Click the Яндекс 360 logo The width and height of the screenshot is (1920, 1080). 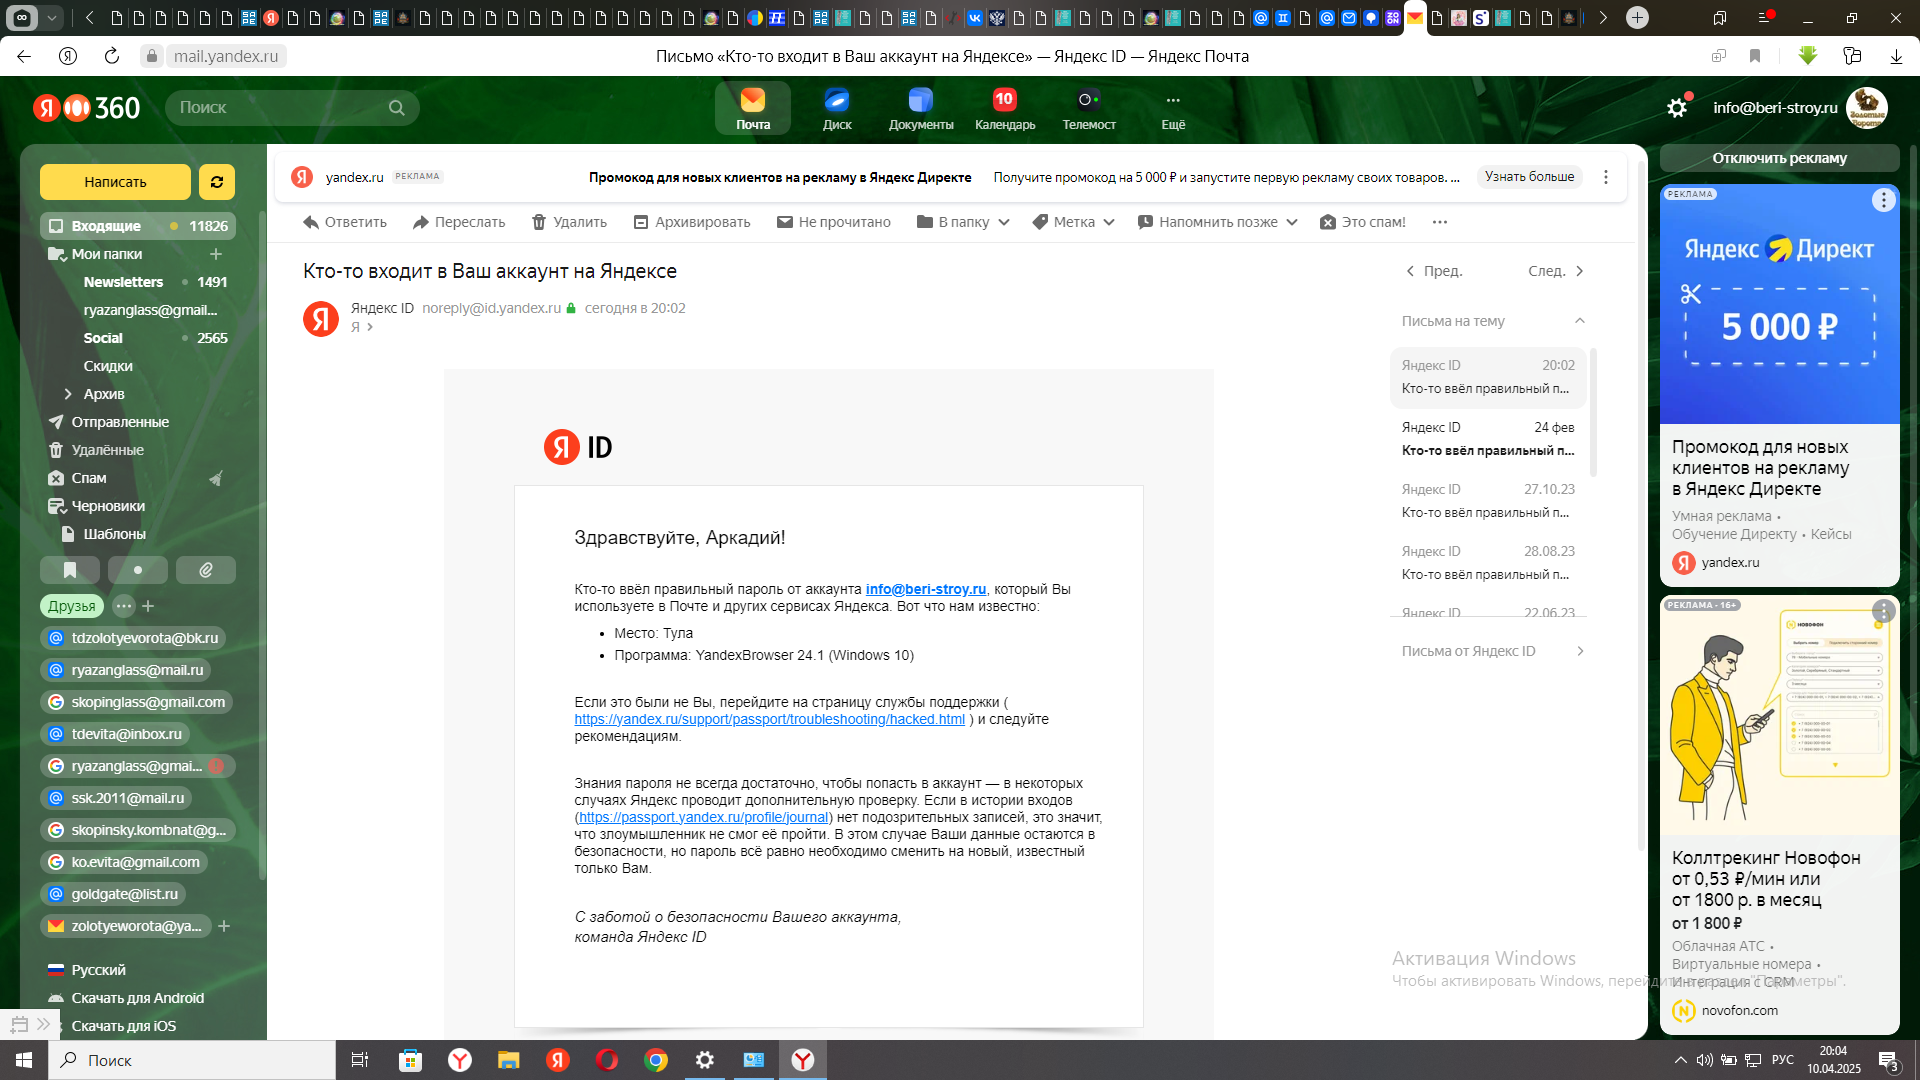87,108
